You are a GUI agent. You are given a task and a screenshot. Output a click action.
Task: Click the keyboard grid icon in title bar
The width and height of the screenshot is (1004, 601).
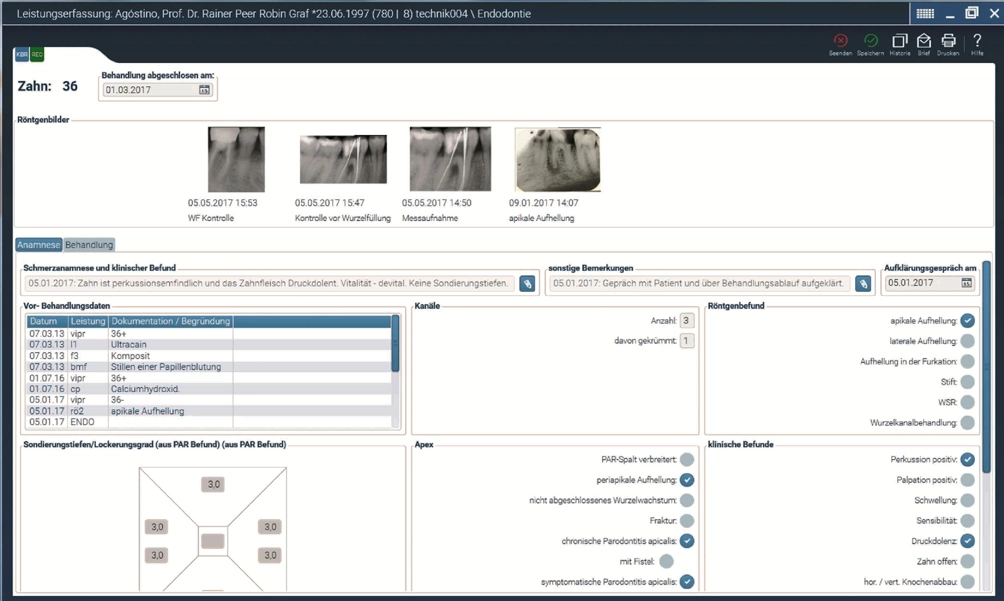point(925,13)
